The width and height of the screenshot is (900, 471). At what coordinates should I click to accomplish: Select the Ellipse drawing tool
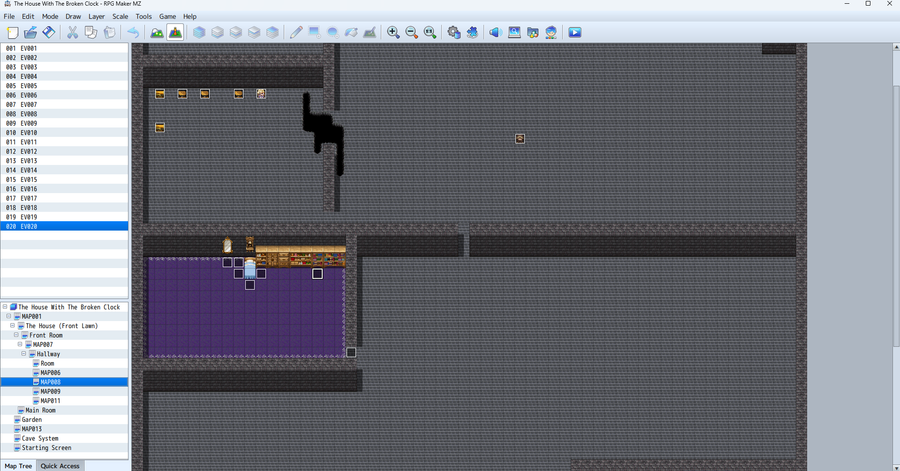click(332, 33)
